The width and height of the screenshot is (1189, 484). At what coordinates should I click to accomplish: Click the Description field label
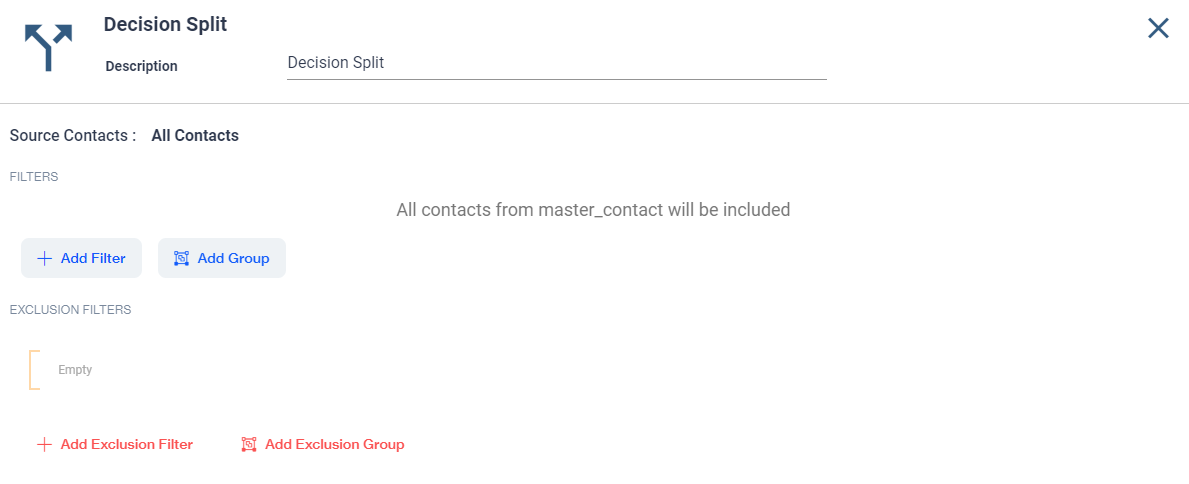pyautogui.click(x=141, y=66)
